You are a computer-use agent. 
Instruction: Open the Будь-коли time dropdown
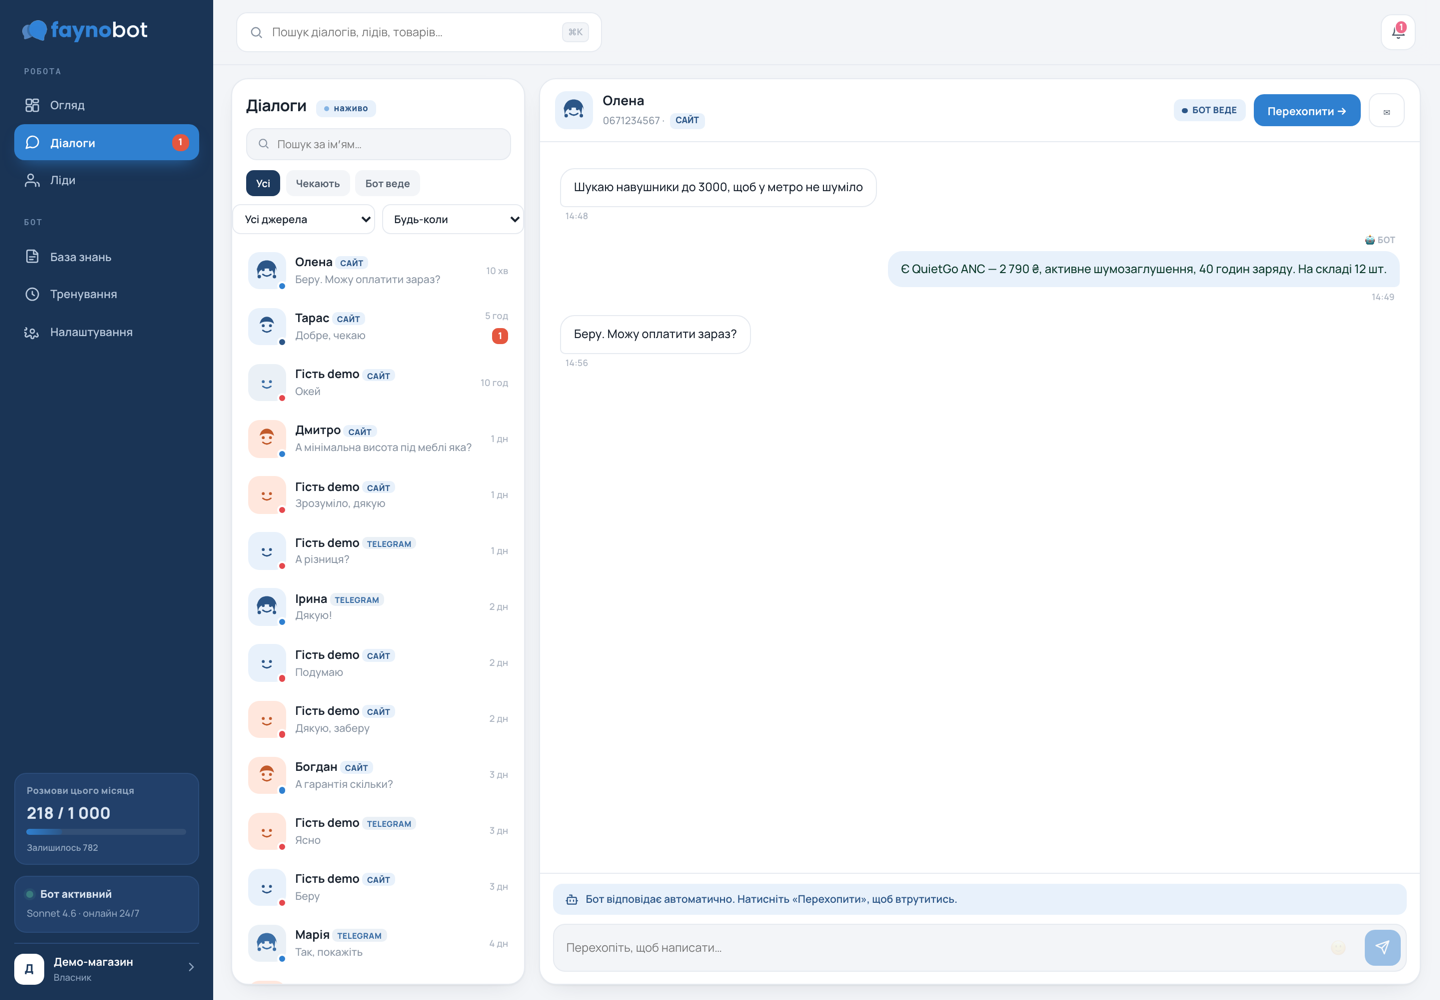453,219
